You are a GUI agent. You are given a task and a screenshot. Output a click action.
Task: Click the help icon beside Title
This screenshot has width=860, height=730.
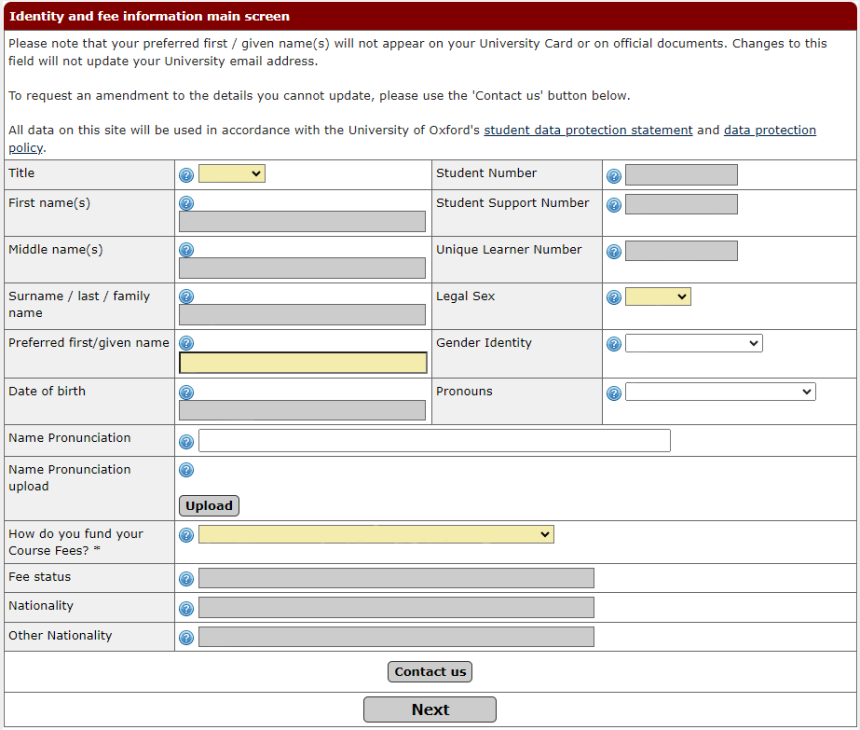click(186, 175)
